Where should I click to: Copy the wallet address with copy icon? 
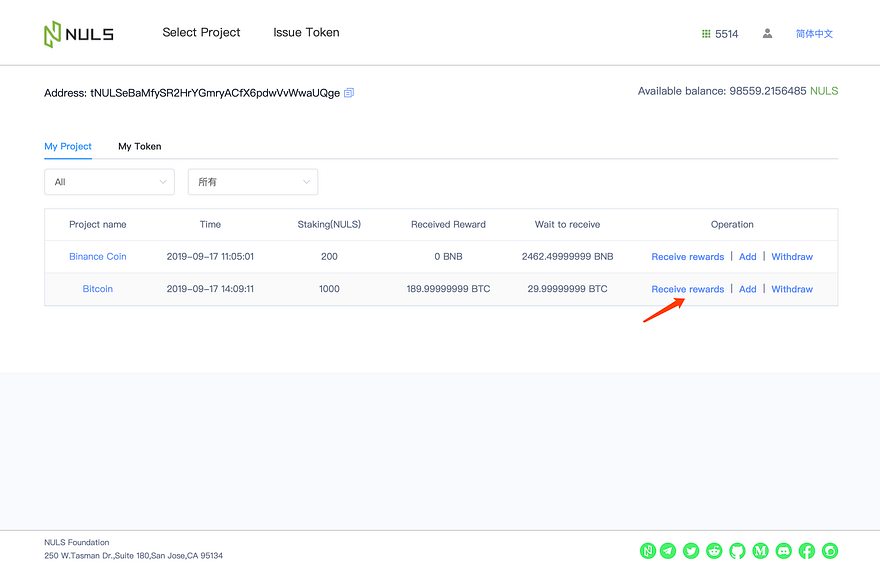[x=349, y=93]
